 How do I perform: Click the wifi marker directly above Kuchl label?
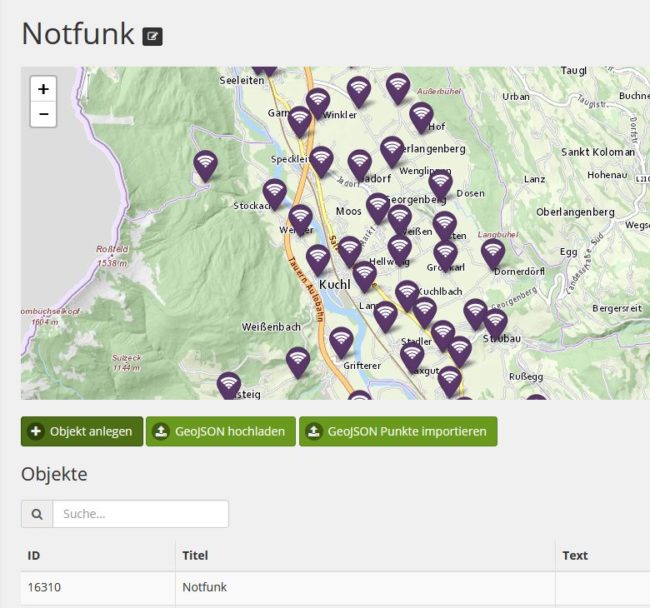click(318, 258)
